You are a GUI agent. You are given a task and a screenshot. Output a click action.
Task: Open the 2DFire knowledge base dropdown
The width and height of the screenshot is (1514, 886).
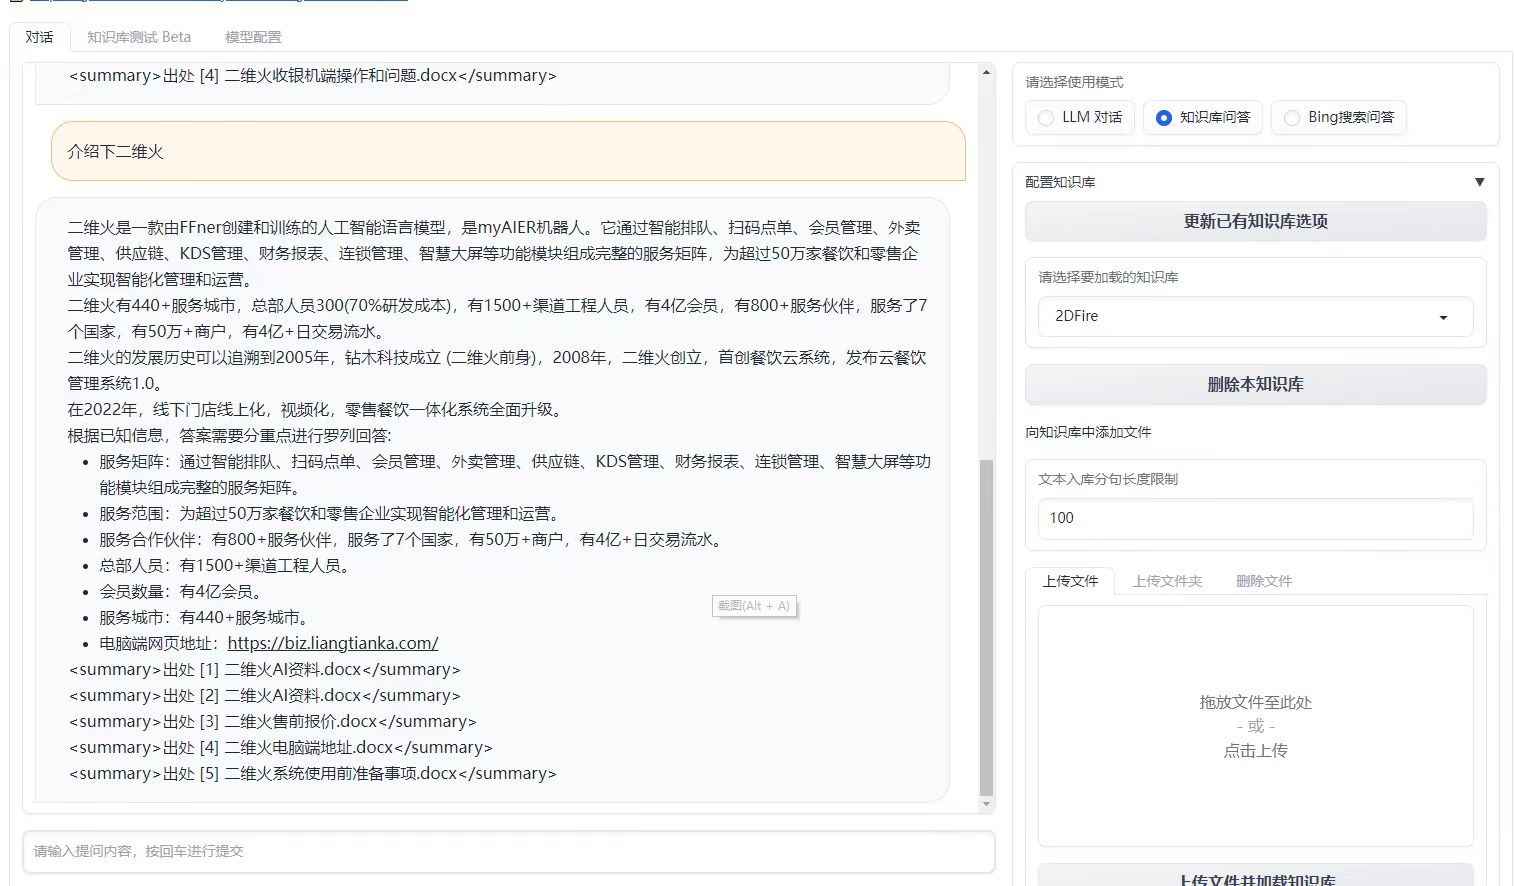tap(1255, 316)
